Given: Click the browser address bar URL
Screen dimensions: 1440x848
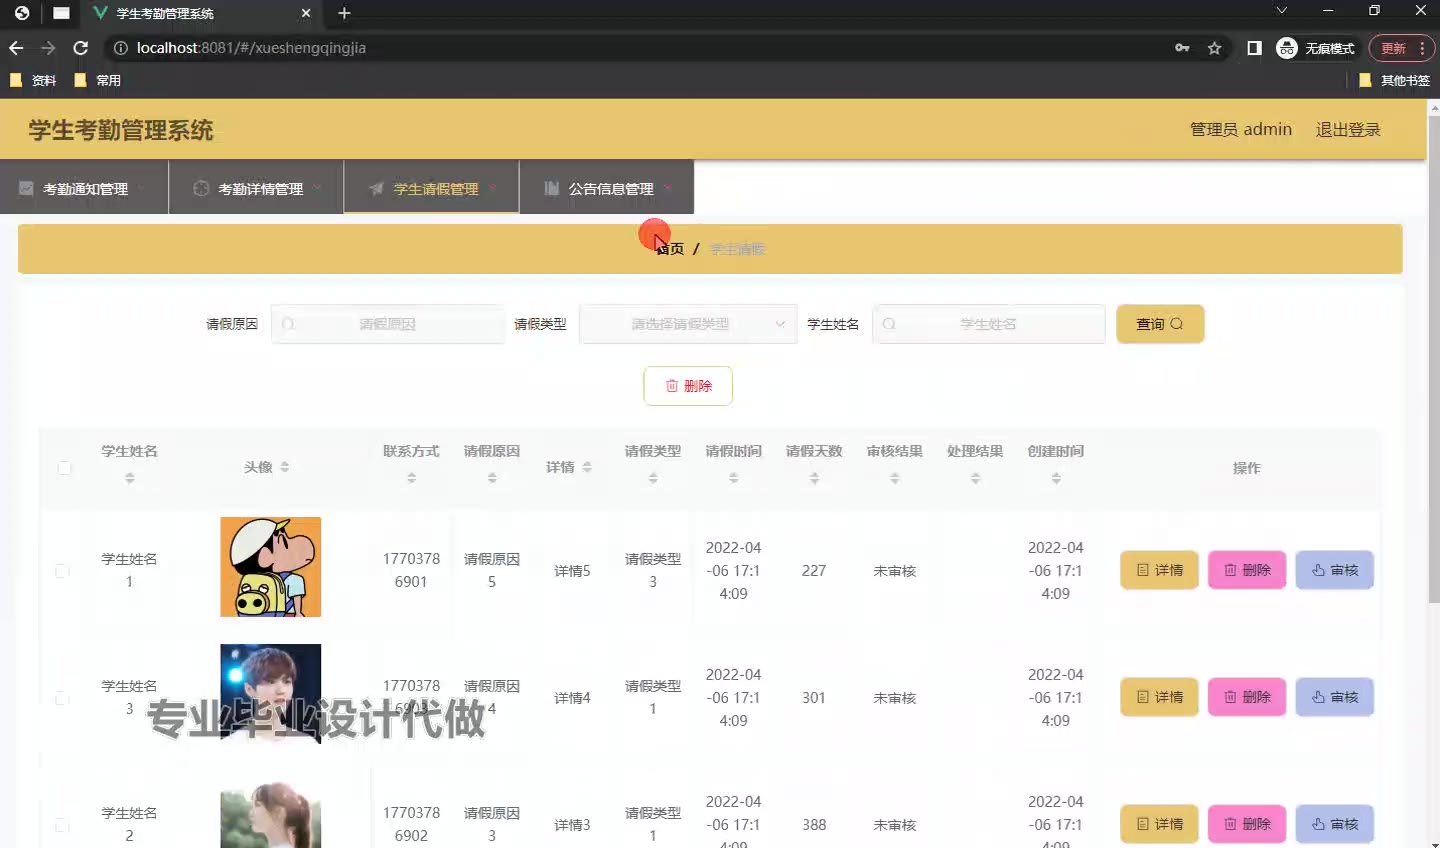Looking at the screenshot, I should (251, 48).
